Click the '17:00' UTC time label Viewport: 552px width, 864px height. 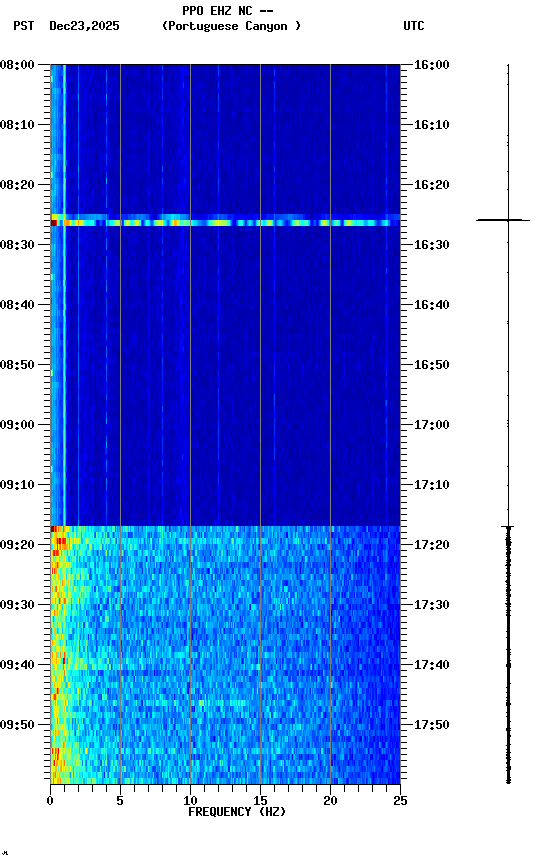pos(432,425)
